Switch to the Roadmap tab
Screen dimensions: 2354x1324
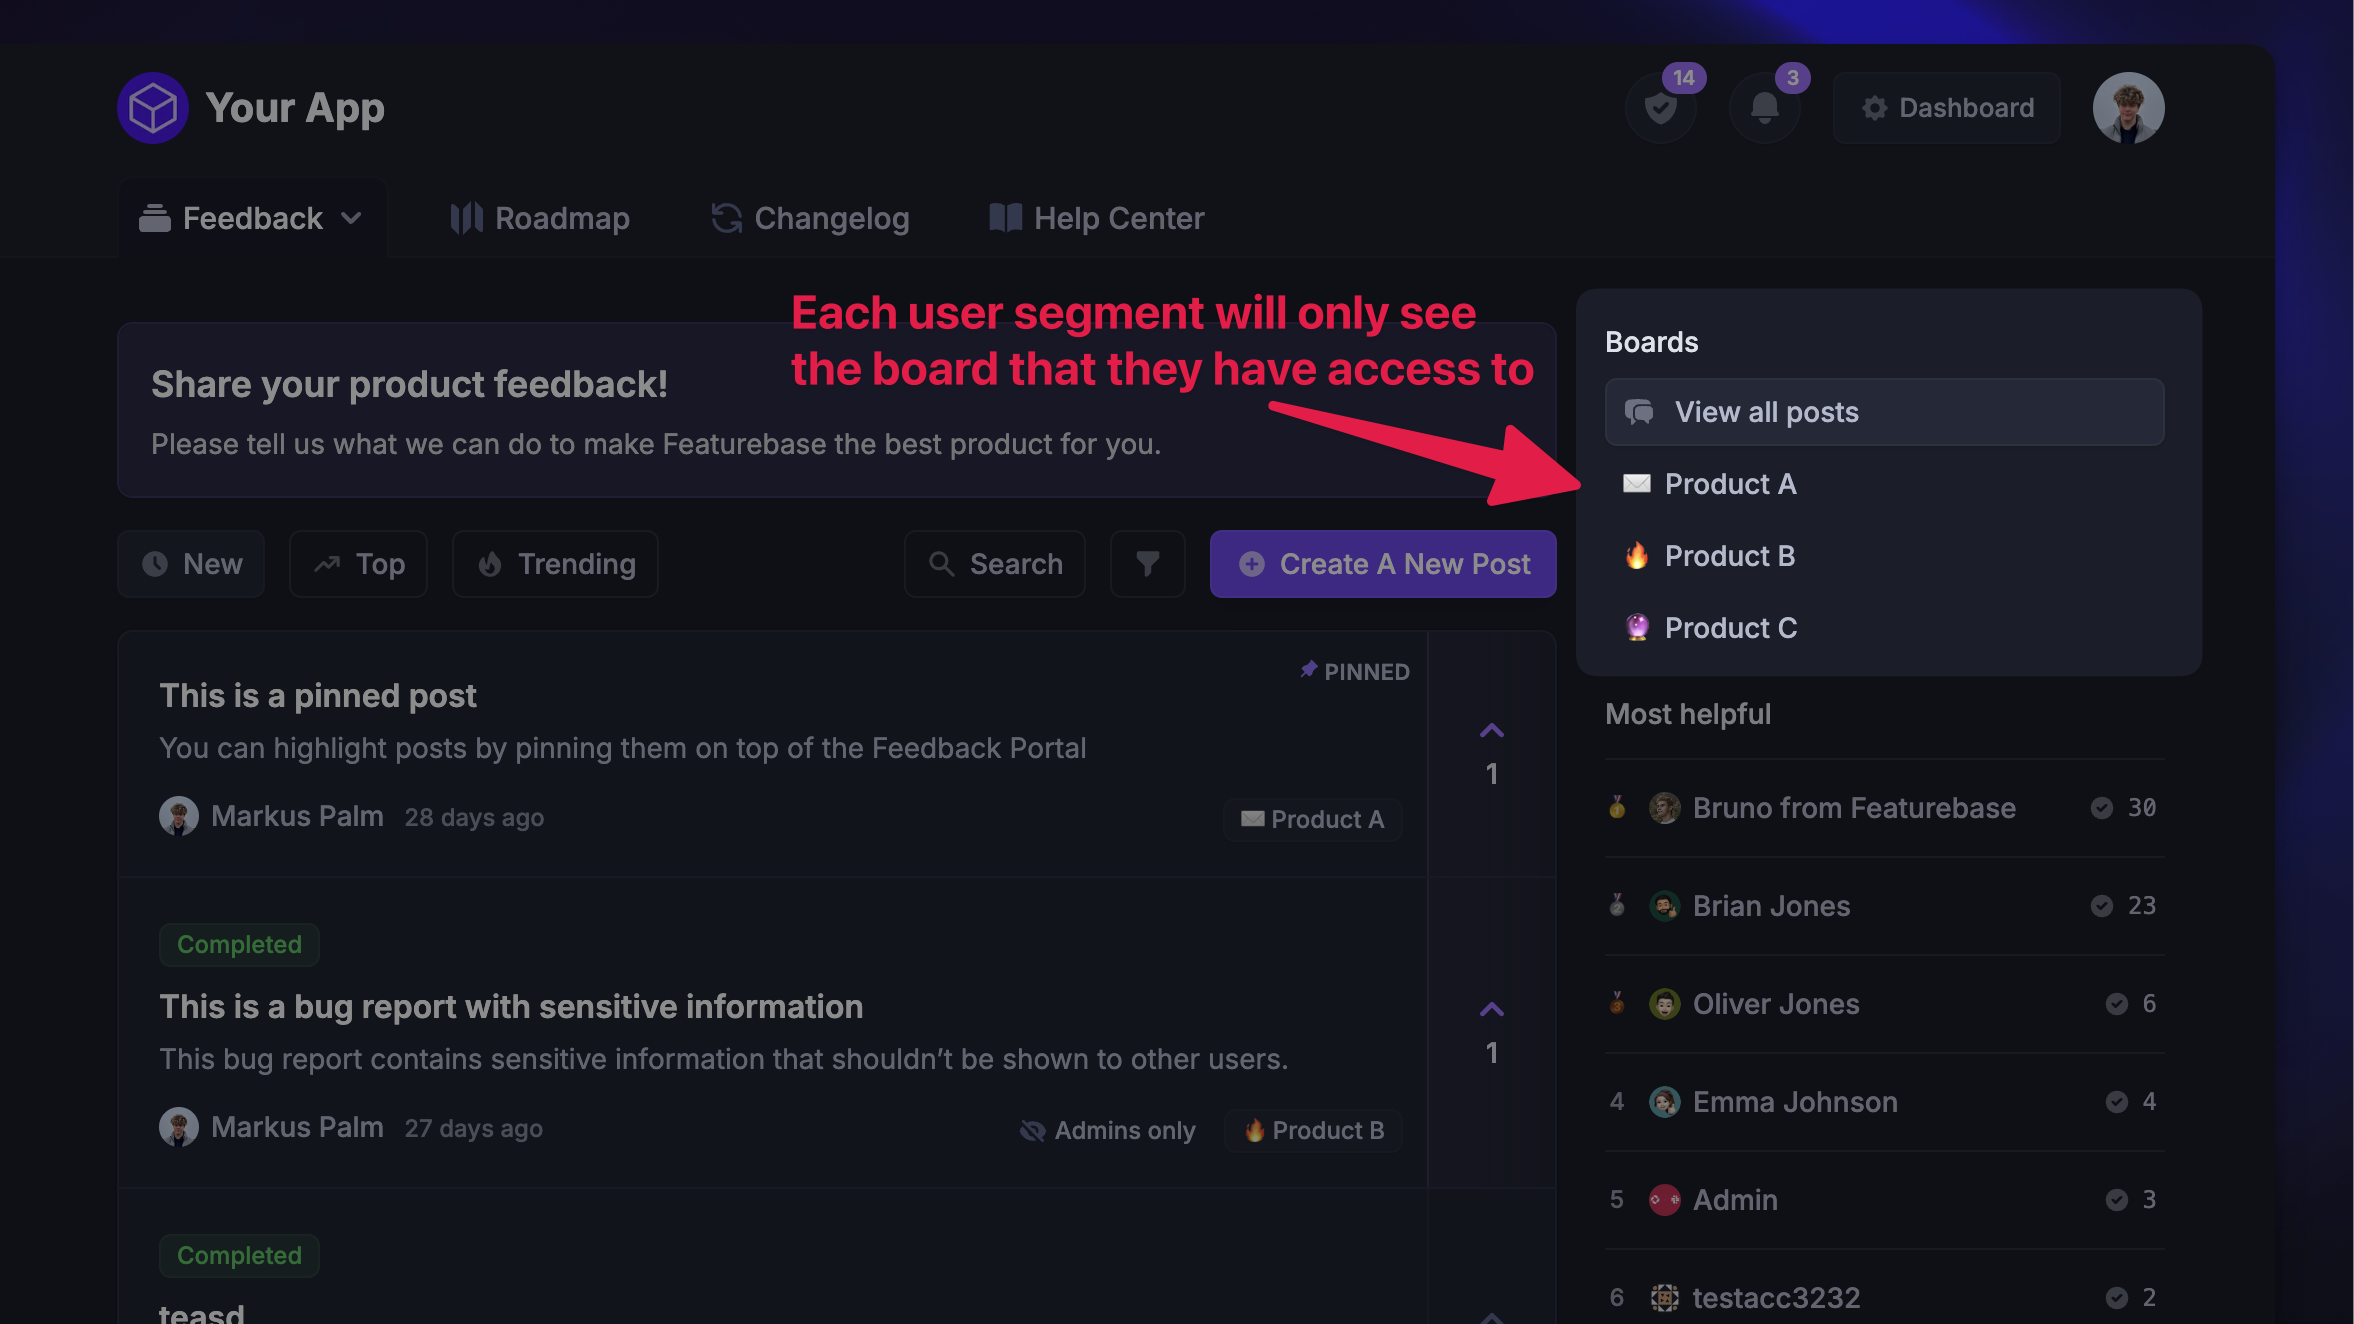[540, 218]
